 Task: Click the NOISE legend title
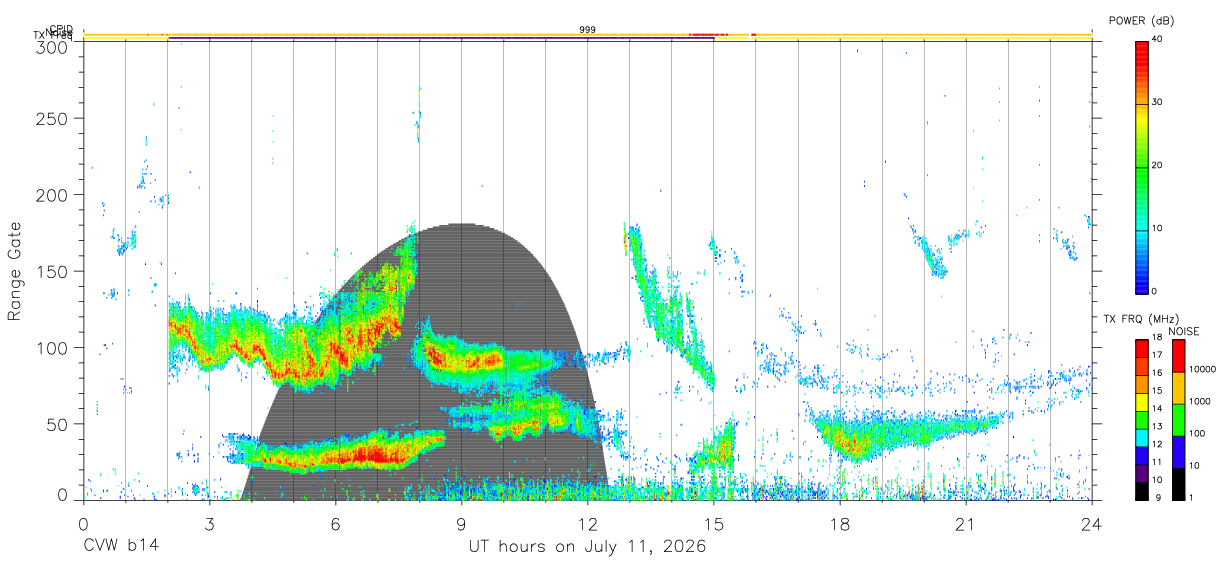click(1184, 331)
